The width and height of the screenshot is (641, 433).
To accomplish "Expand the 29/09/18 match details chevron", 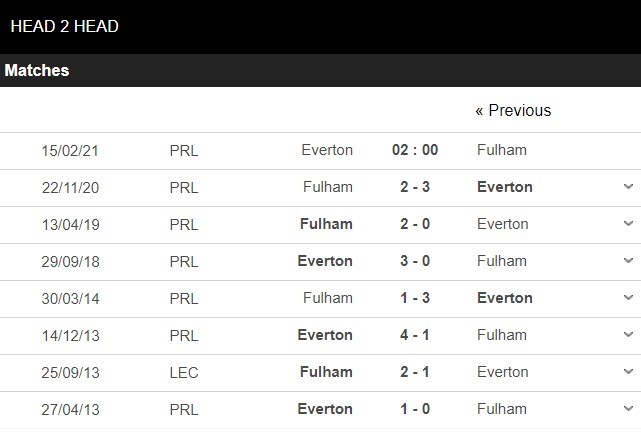I will click(x=628, y=261).
